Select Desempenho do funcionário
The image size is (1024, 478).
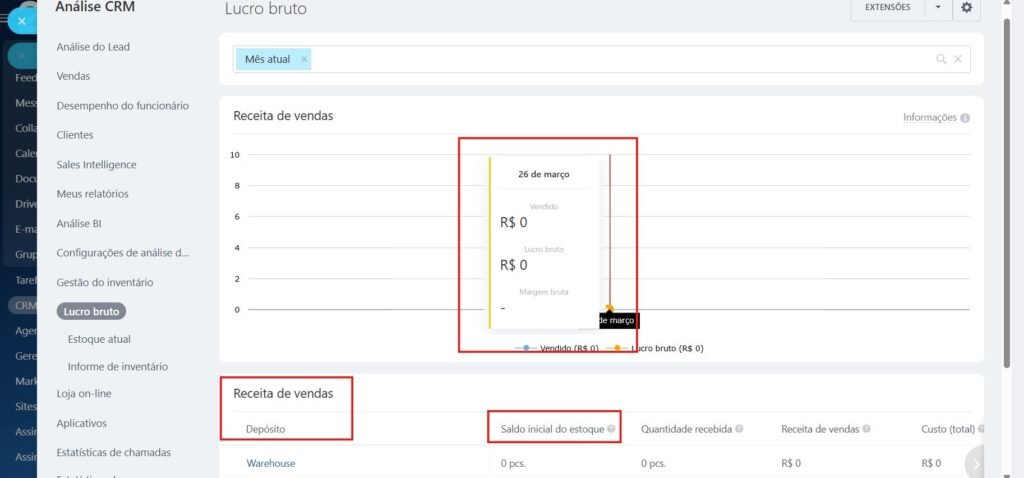123,106
